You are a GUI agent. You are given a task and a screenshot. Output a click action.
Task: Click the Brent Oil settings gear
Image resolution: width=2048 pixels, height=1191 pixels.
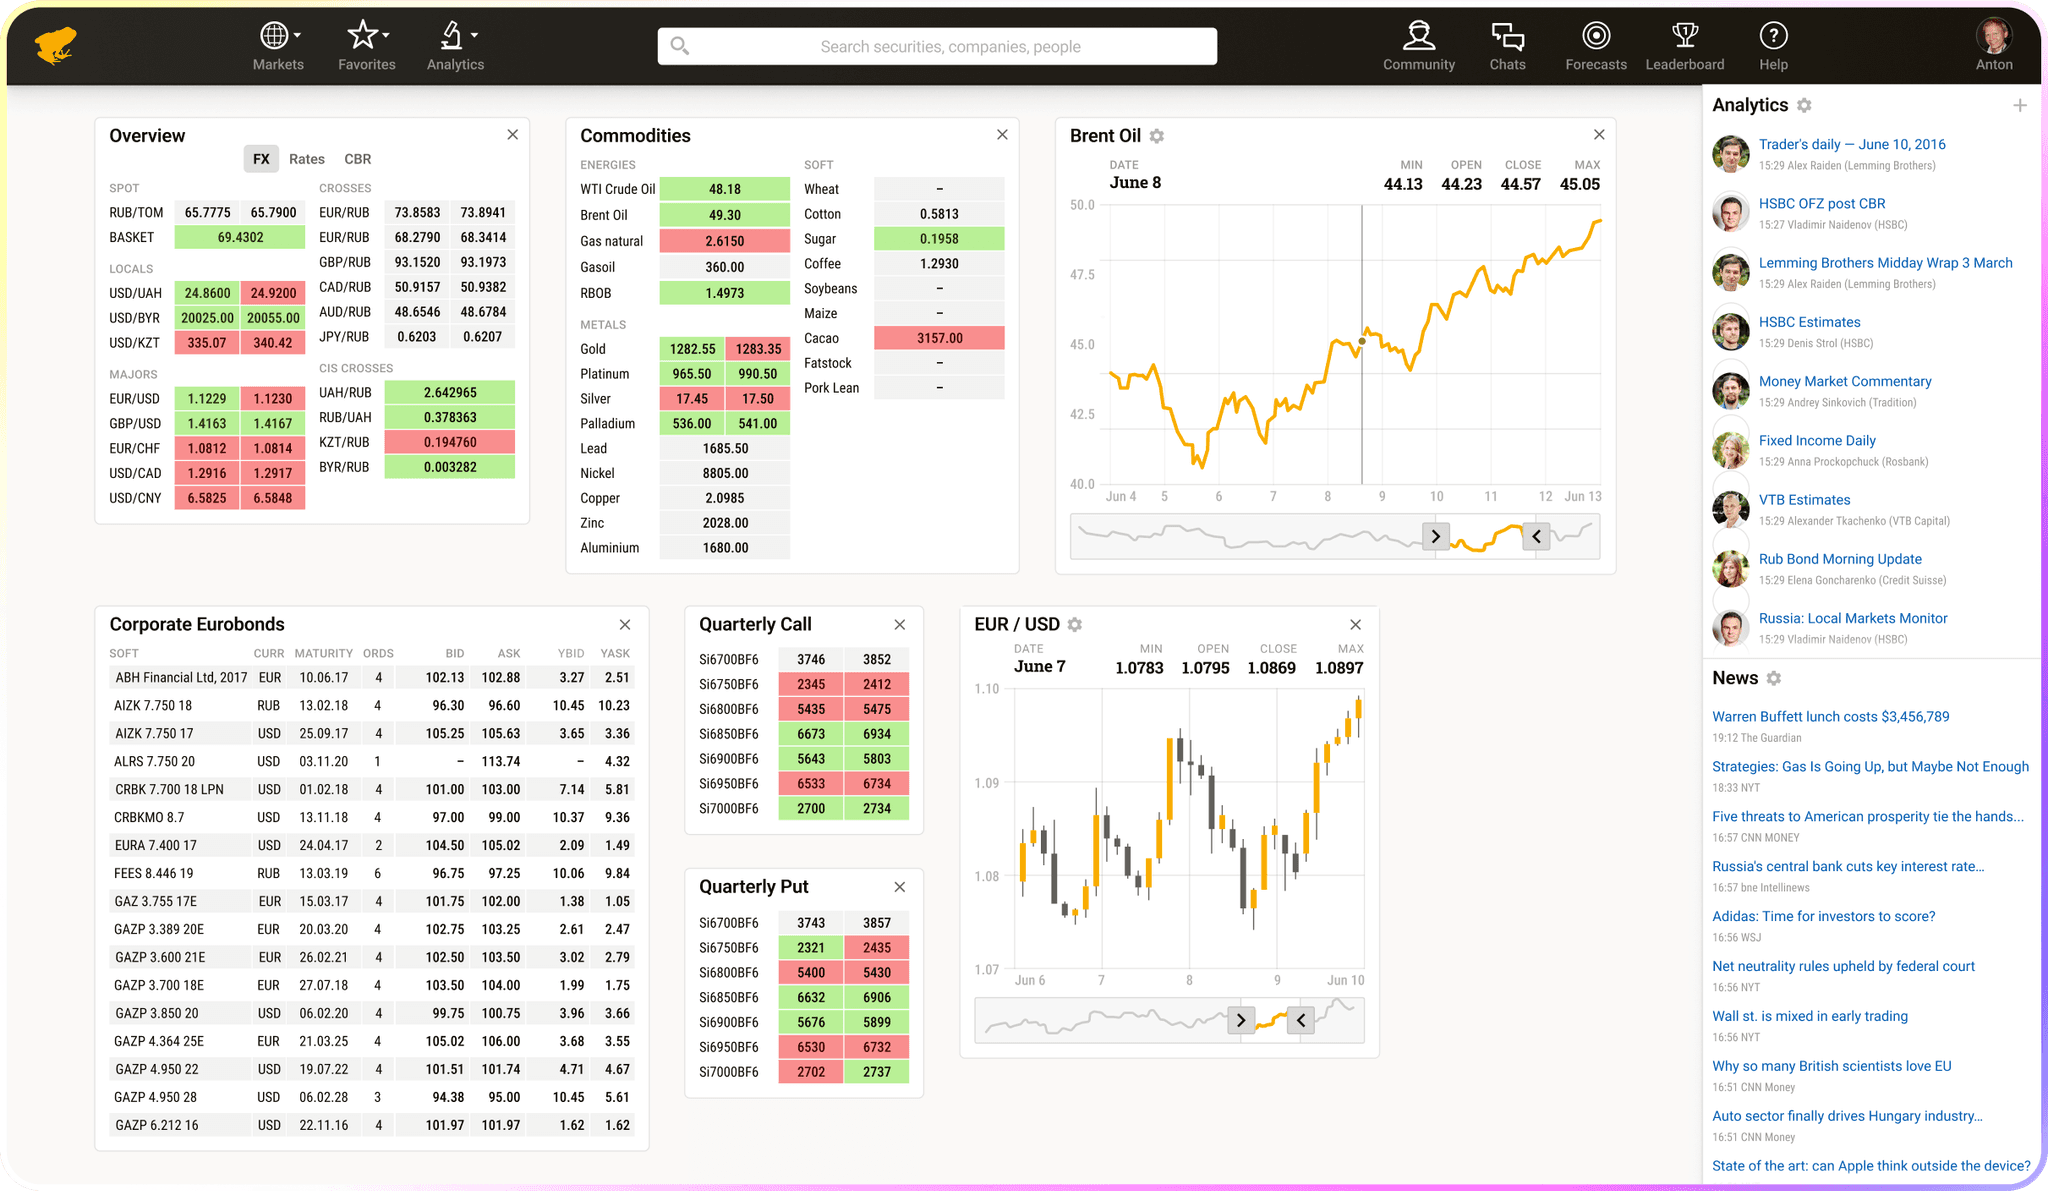pyautogui.click(x=1157, y=136)
